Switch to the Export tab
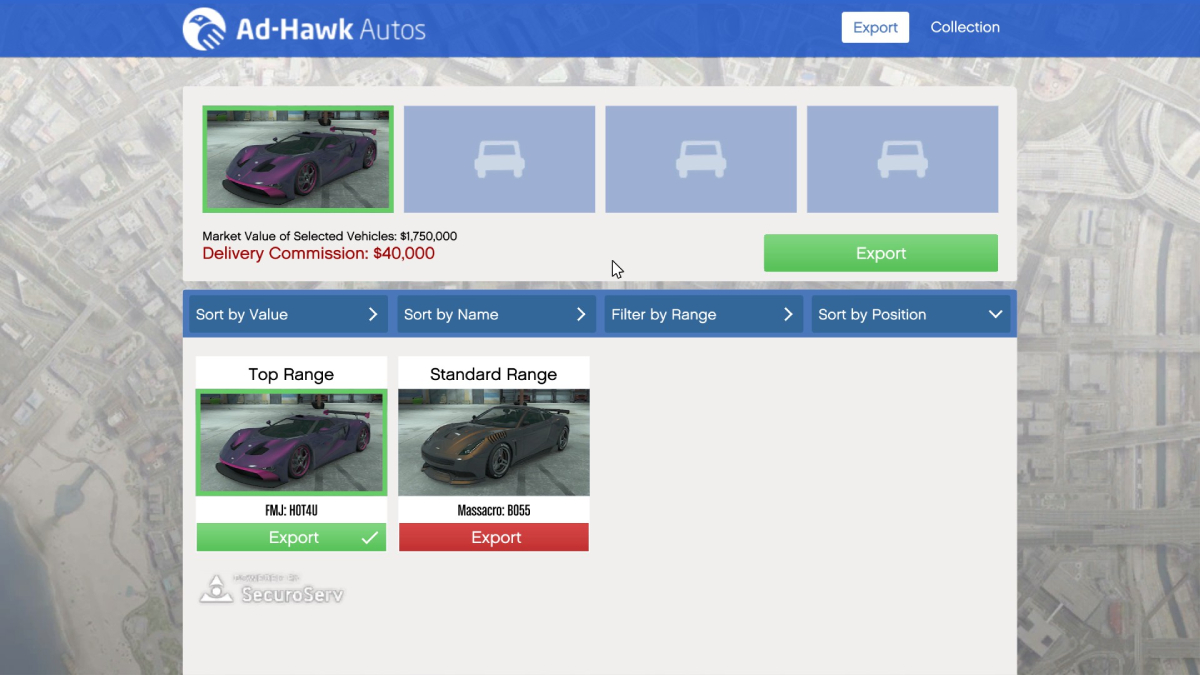 [x=875, y=27]
